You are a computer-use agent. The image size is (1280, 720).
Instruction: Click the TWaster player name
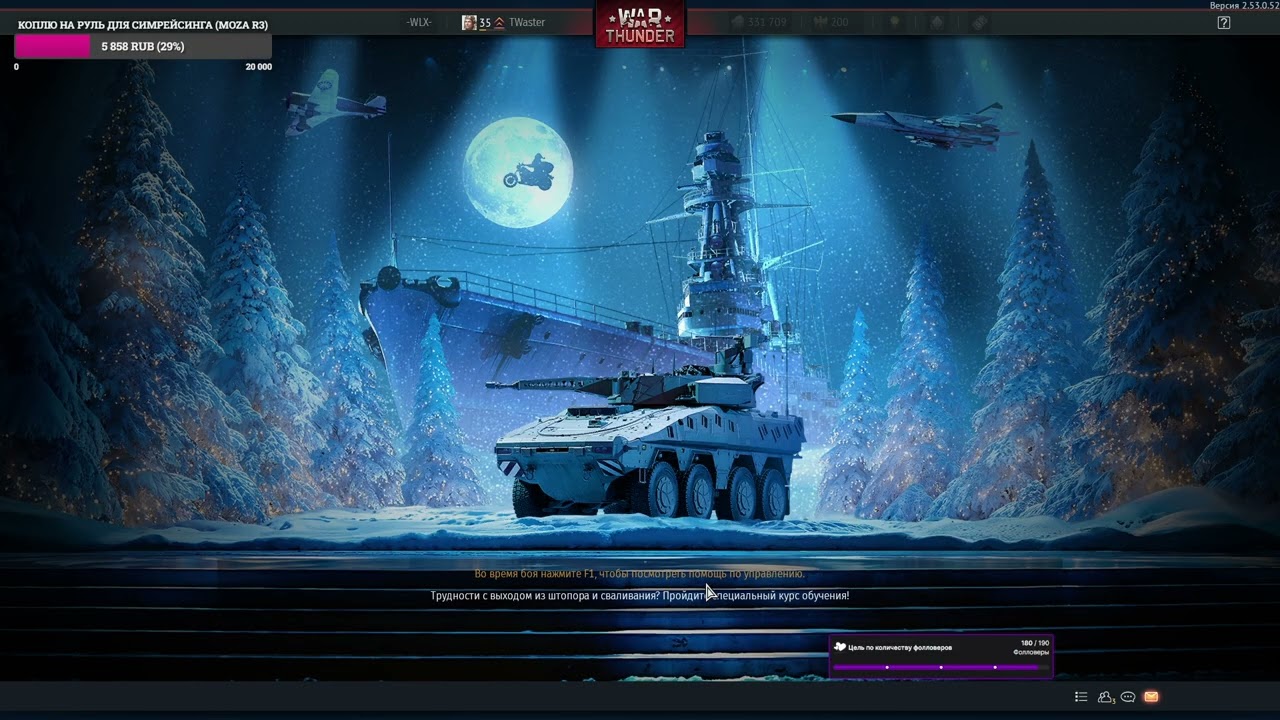coord(527,22)
